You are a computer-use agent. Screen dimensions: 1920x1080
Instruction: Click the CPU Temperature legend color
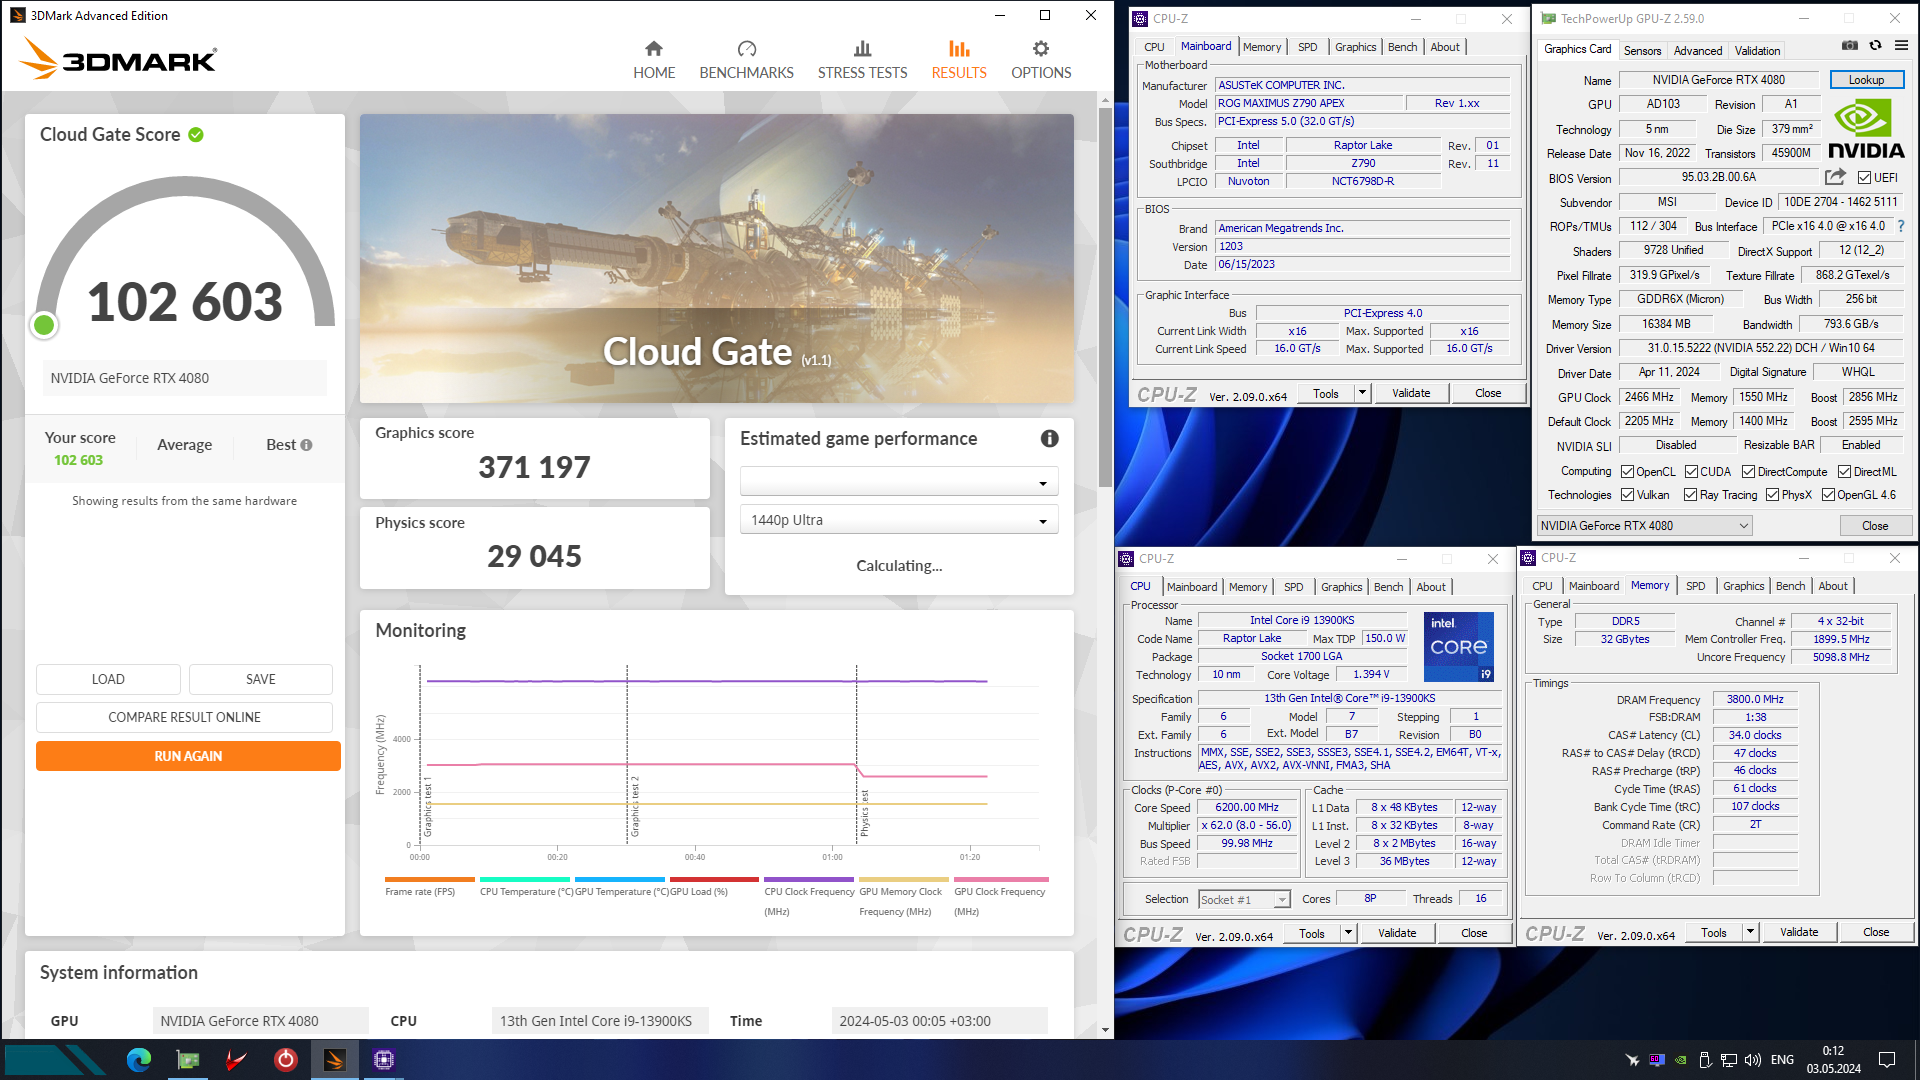point(525,880)
